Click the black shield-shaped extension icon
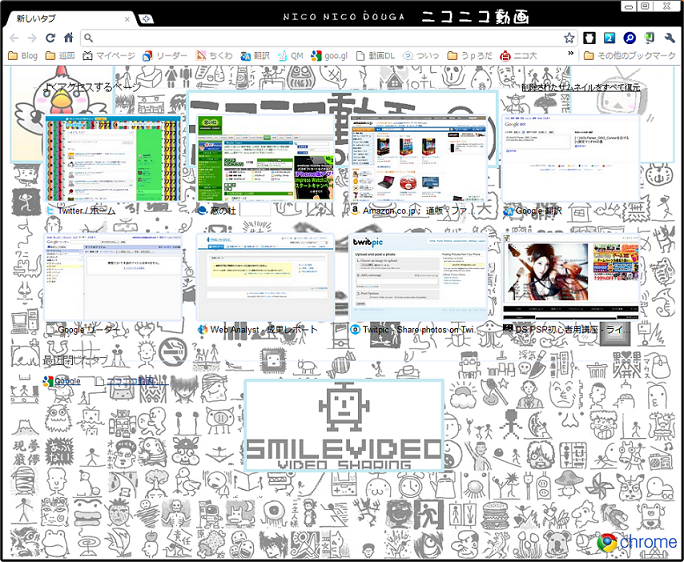684x562 pixels. coord(589,38)
